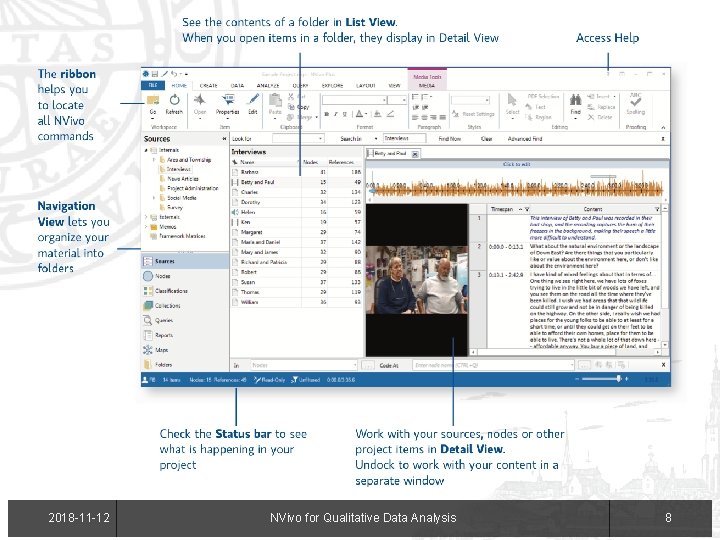
Task: Click the Replace icon in Editing group
Action: 591,107
